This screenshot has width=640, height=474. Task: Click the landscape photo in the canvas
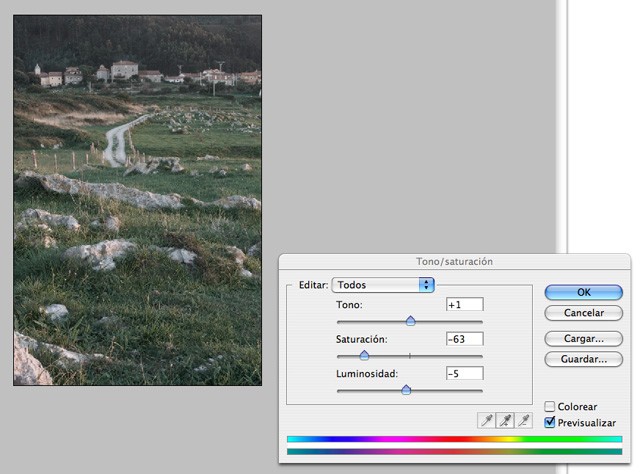(x=137, y=200)
